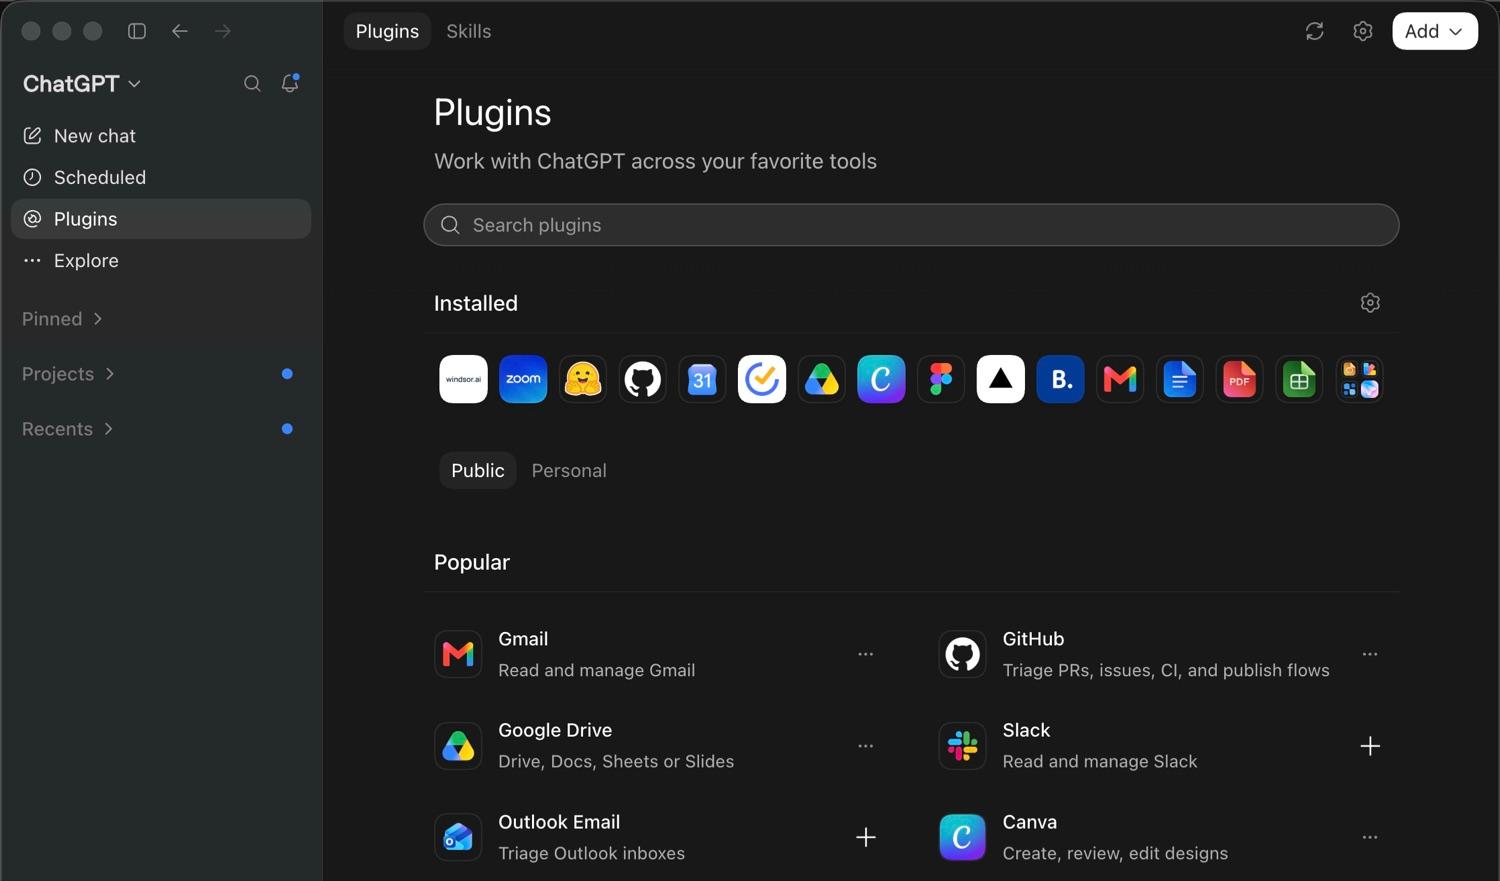Open the ChatGPT workspace dropdown

[x=82, y=84]
